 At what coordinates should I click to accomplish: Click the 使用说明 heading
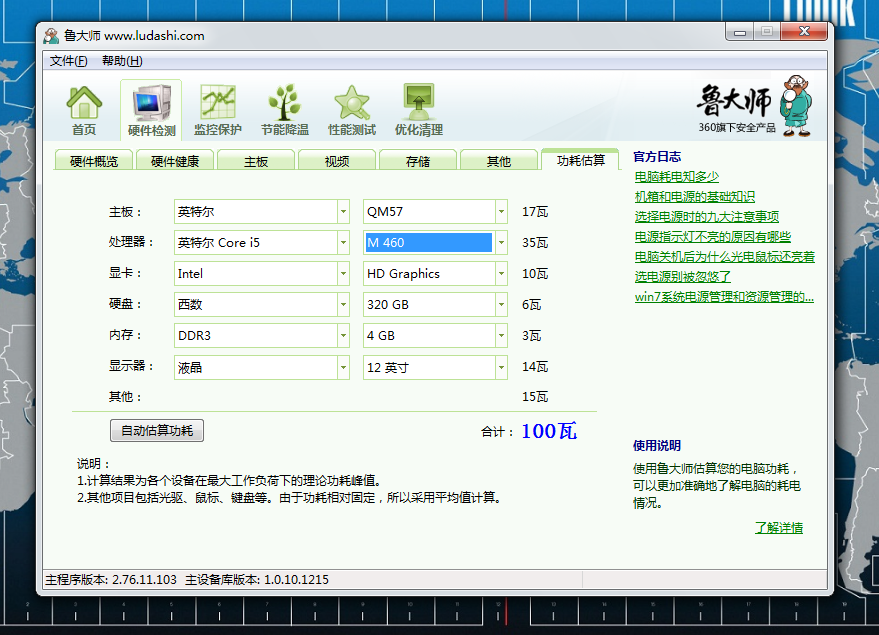point(657,446)
